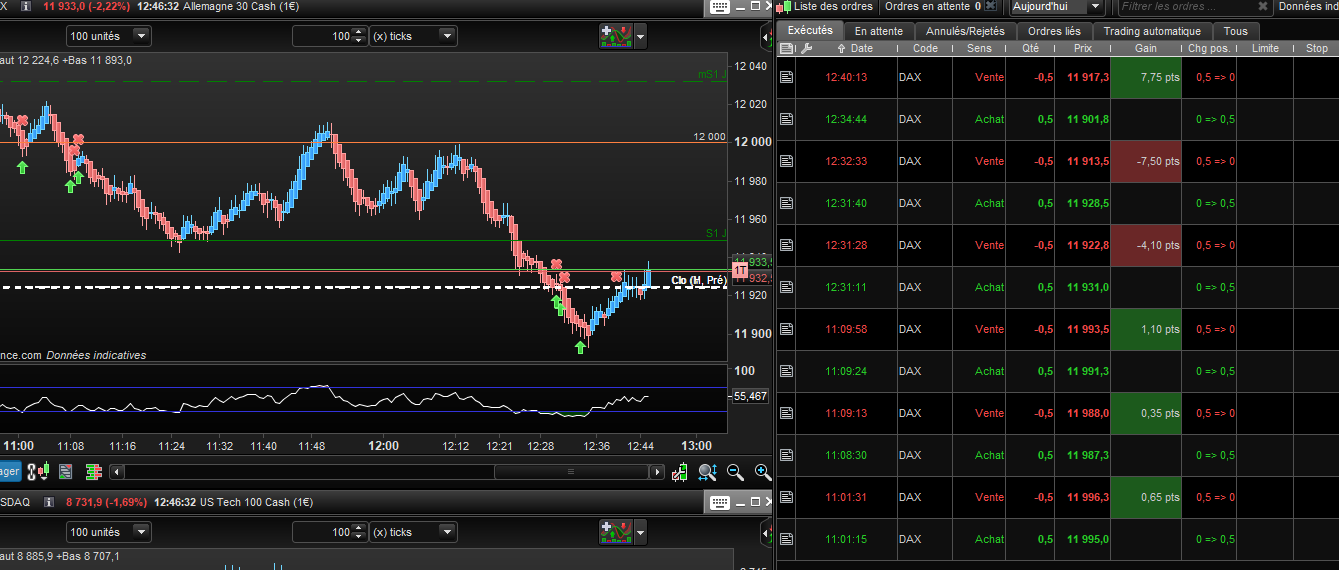Image resolution: width=1339 pixels, height=570 pixels.
Task: Open the detail icon of the 12:32:33 order
Action: click(x=787, y=161)
